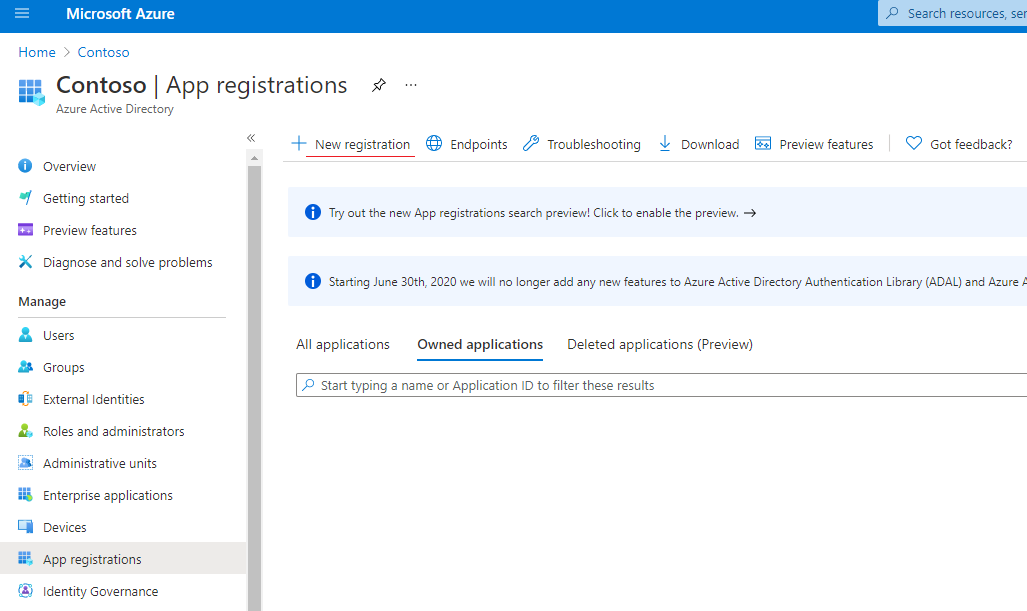Click the Download arrow icon
The height and width of the screenshot is (611, 1027).
coord(665,143)
